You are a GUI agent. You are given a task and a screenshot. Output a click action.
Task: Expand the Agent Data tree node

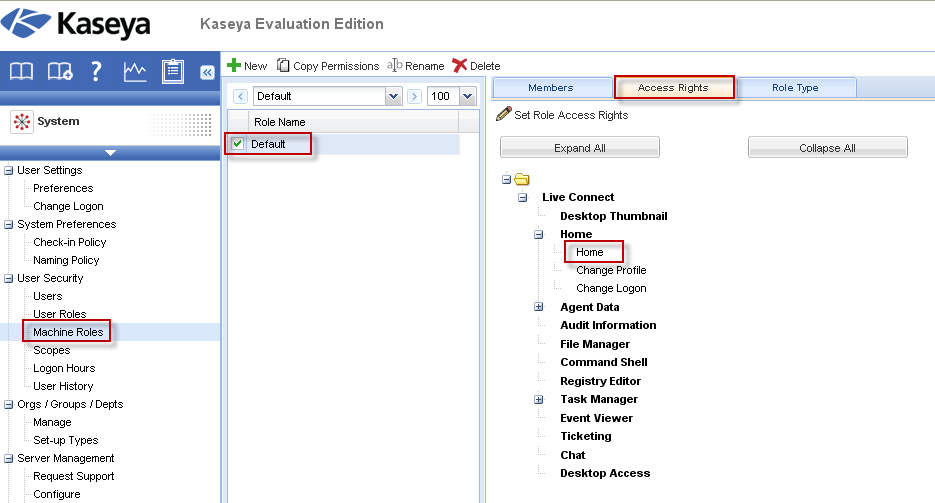(538, 307)
